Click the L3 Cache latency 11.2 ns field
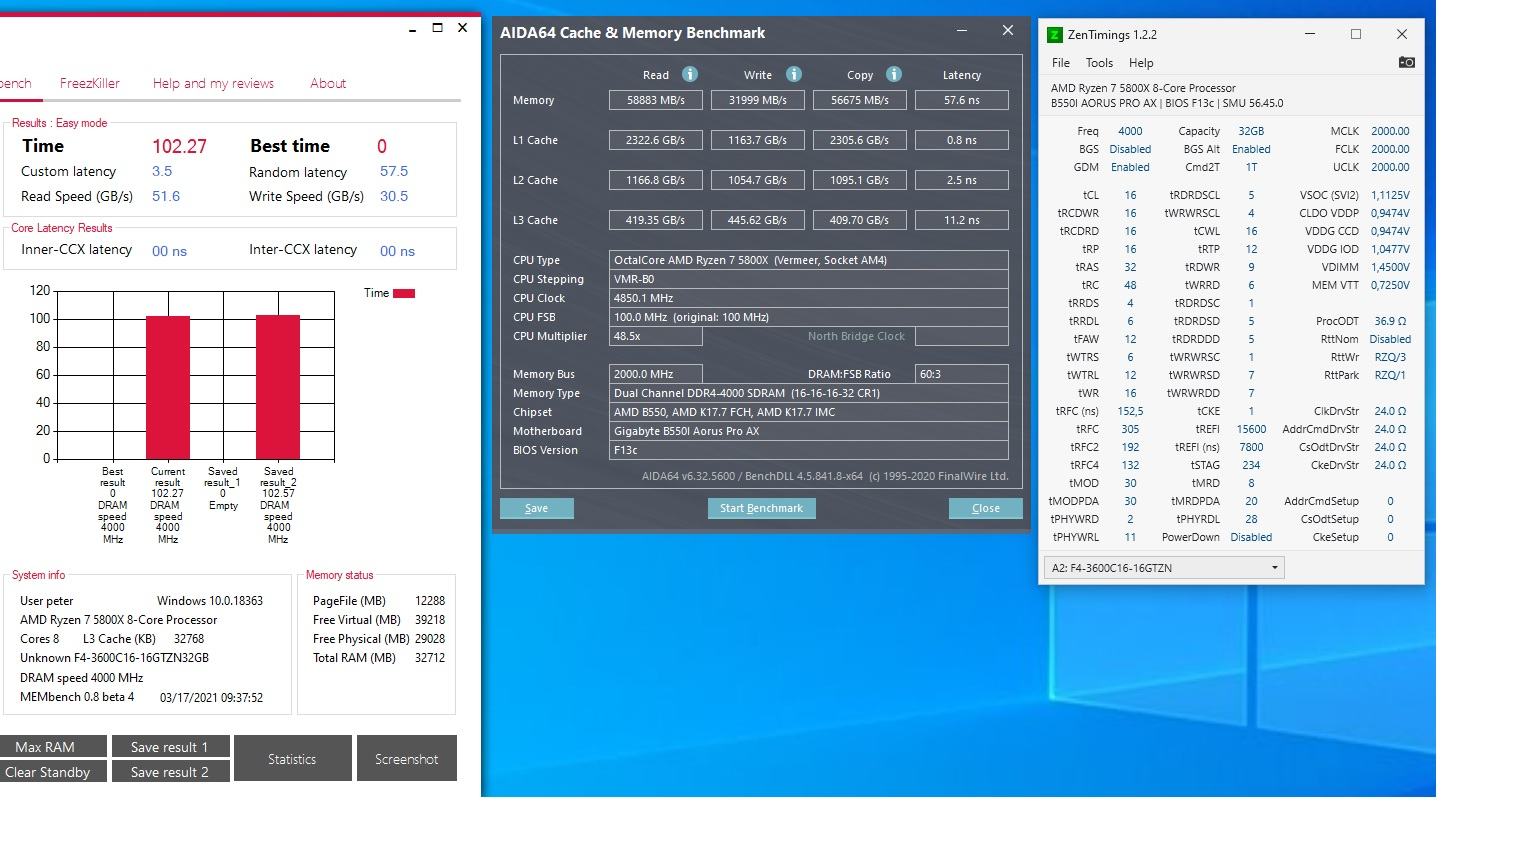 (962, 220)
